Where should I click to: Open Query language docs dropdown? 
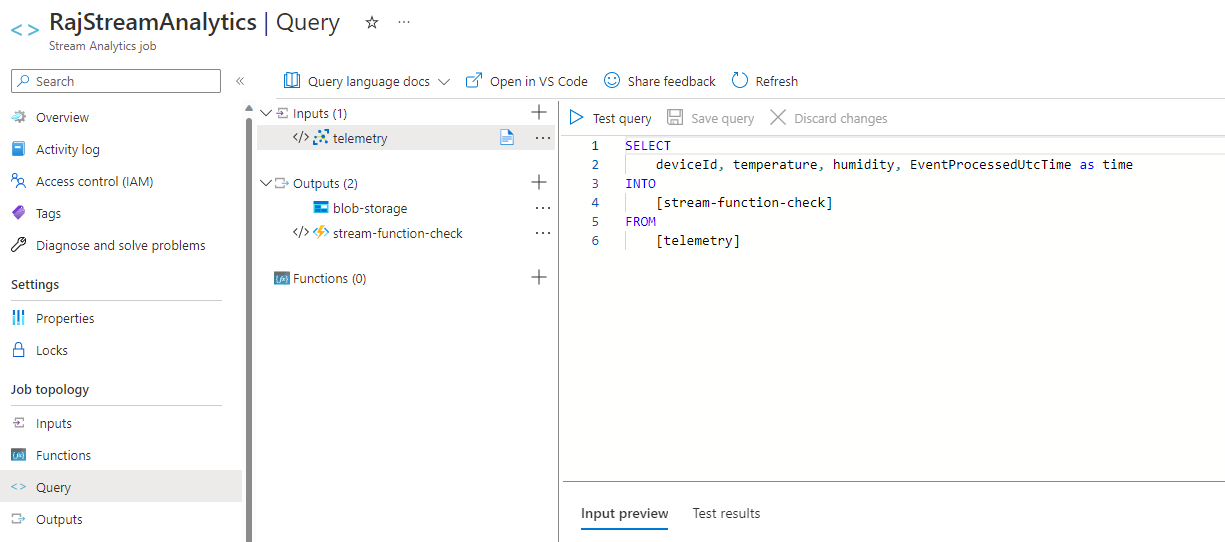(x=367, y=81)
